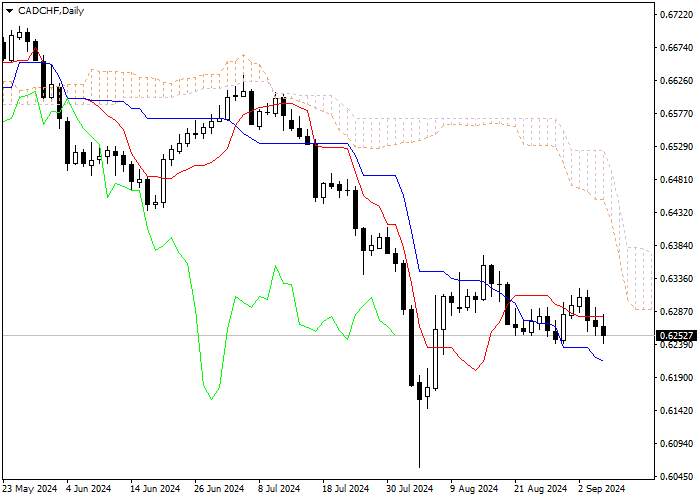This screenshot has width=700, height=500.
Task: Click the 18 Jul 2024 date label
Action: click(x=344, y=489)
